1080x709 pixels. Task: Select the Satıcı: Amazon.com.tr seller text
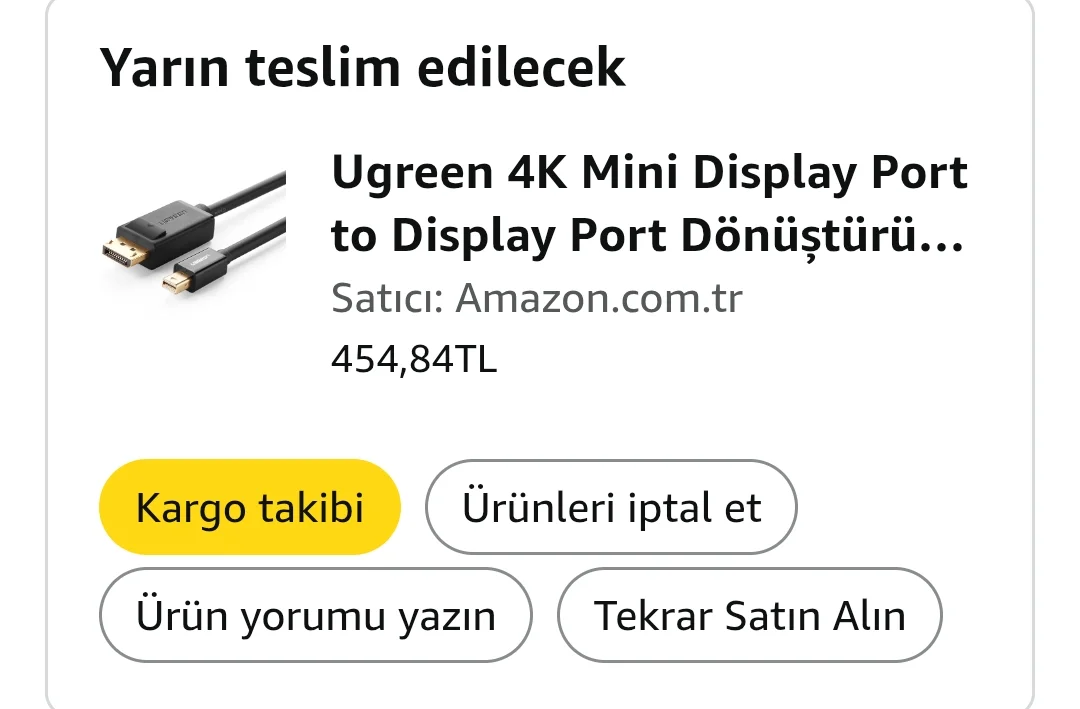(537, 298)
